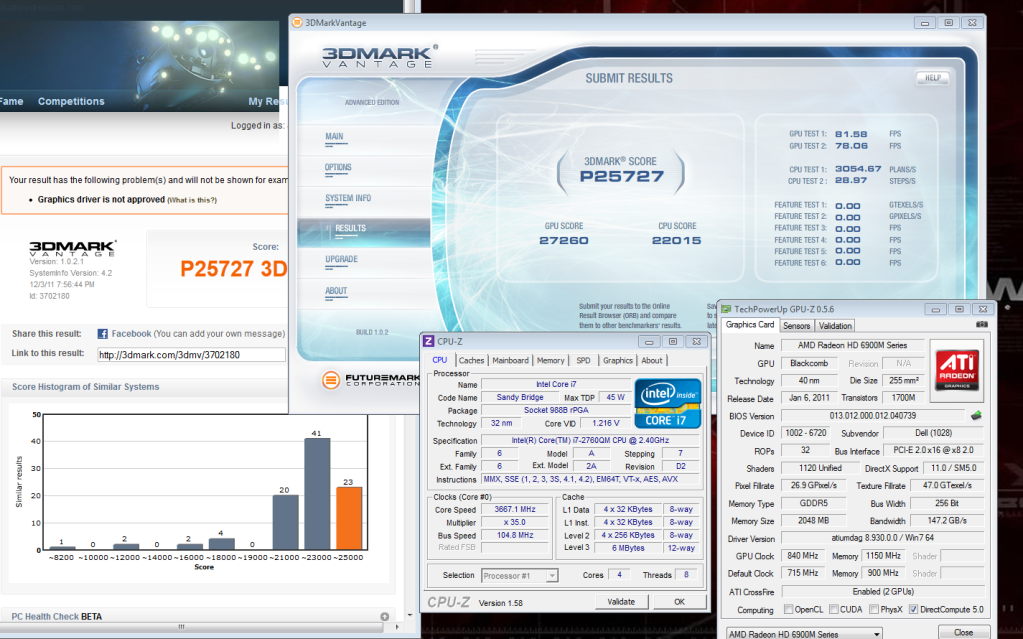Open the Sensors tab in GPU-Z
The image size is (1023, 639).
tap(796, 326)
